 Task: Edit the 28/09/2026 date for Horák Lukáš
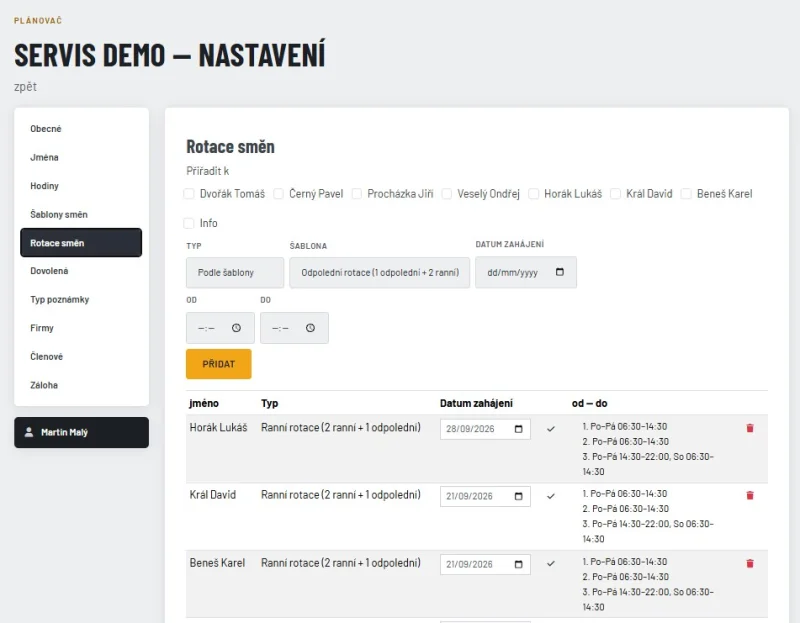point(485,429)
